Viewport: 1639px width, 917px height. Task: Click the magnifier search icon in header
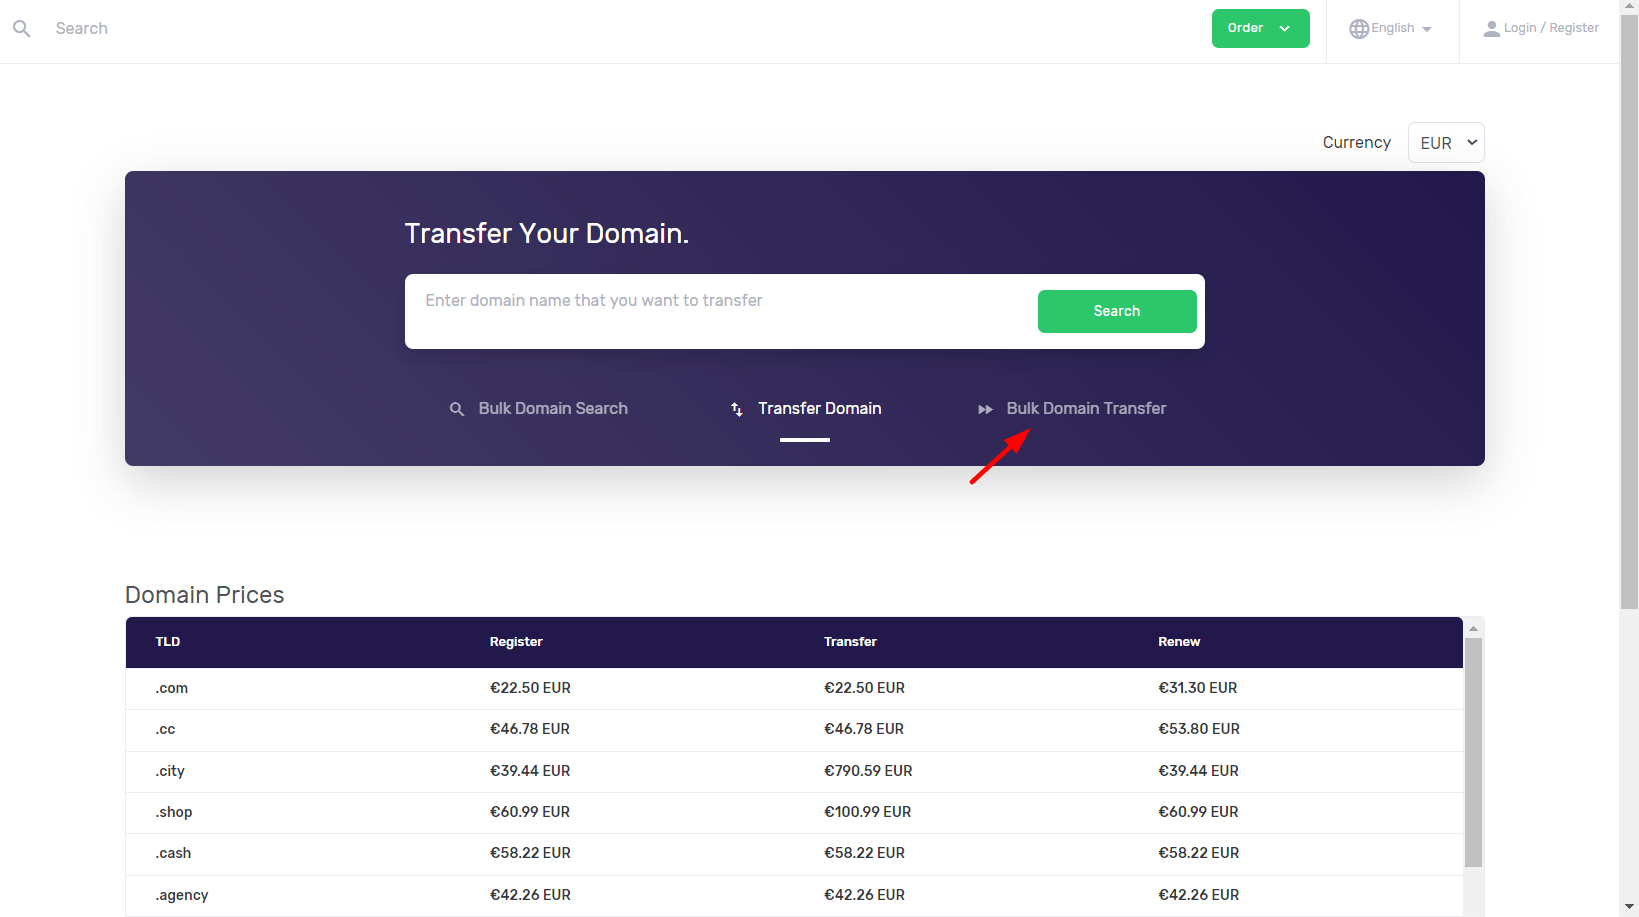[x=21, y=29]
